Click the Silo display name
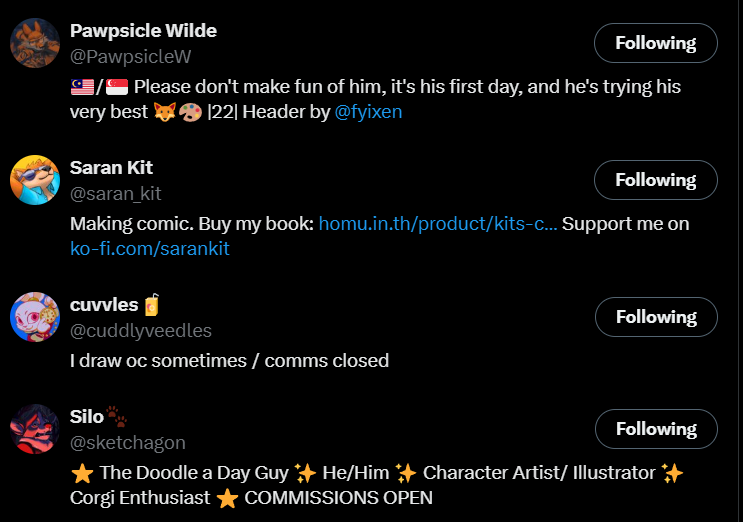Screen dimensions: 743x522 click(87, 416)
